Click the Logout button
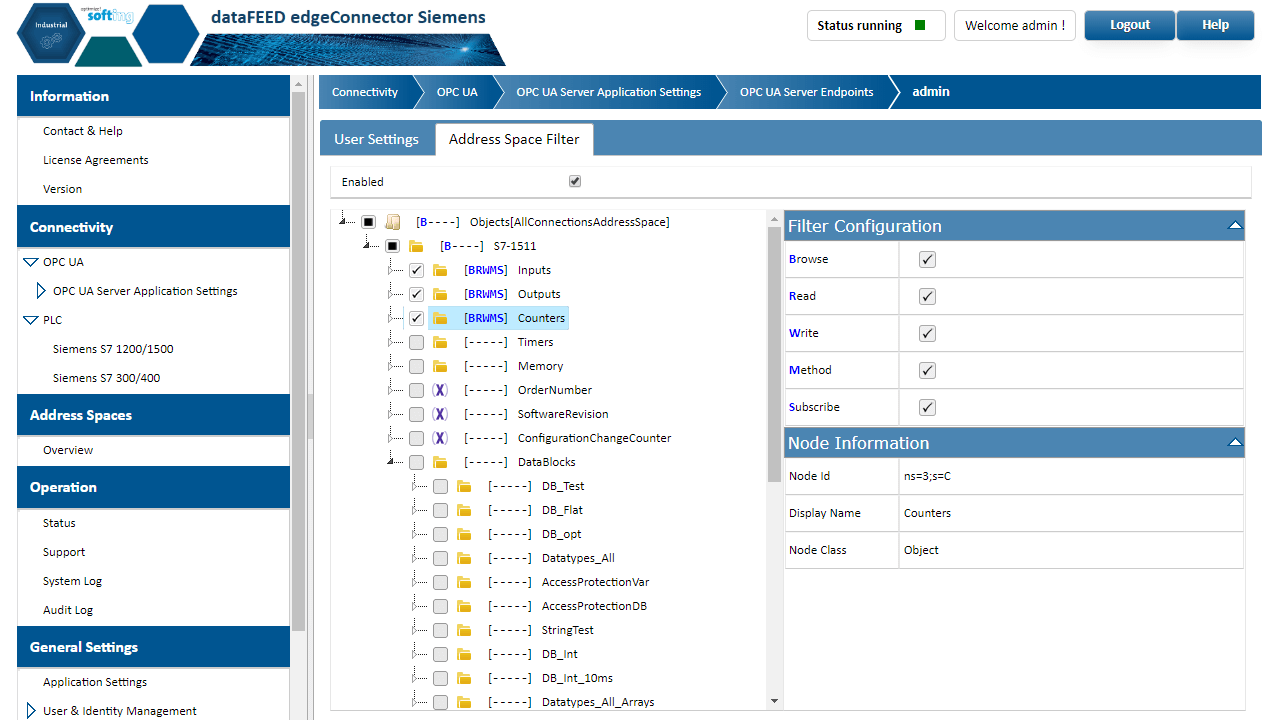Image resolution: width=1280 pixels, height=720 pixels. pos(1129,25)
